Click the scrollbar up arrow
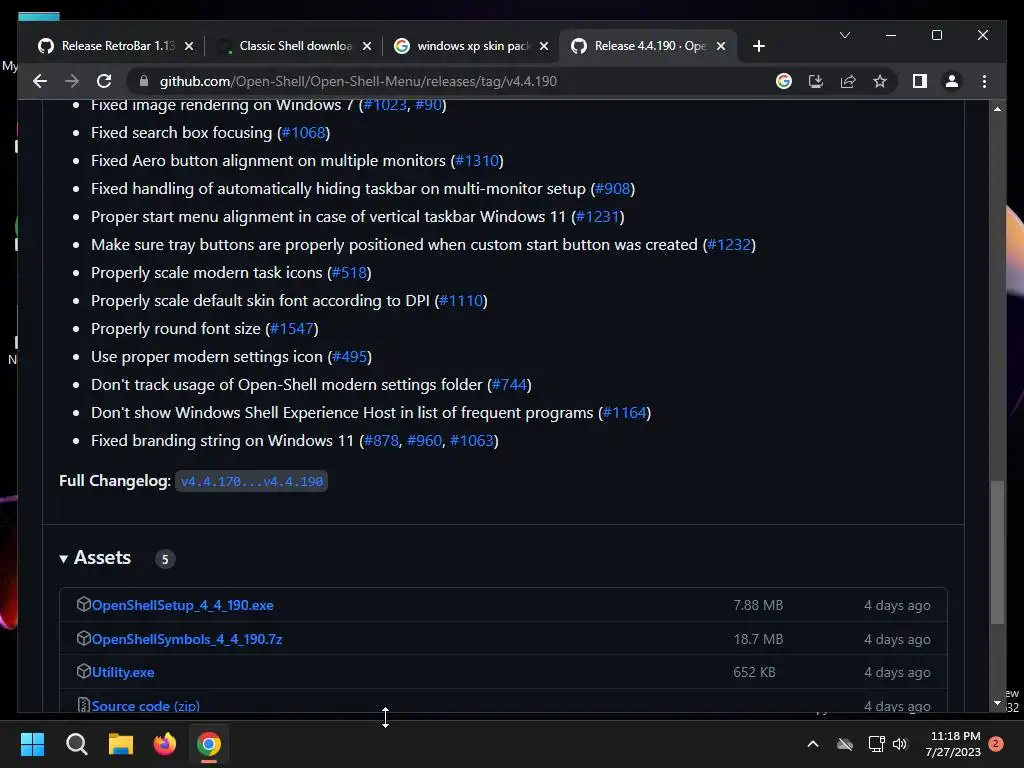The width and height of the screenshot is (1024, 768). pyautogui.click(x=997, y=109)
